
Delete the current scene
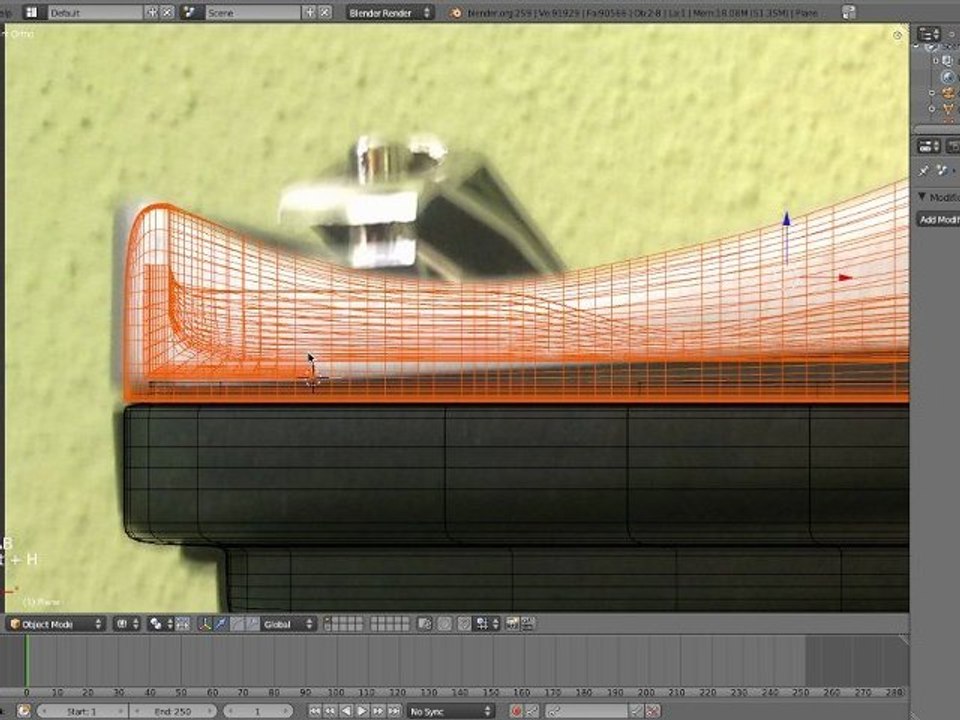(325, 12)
